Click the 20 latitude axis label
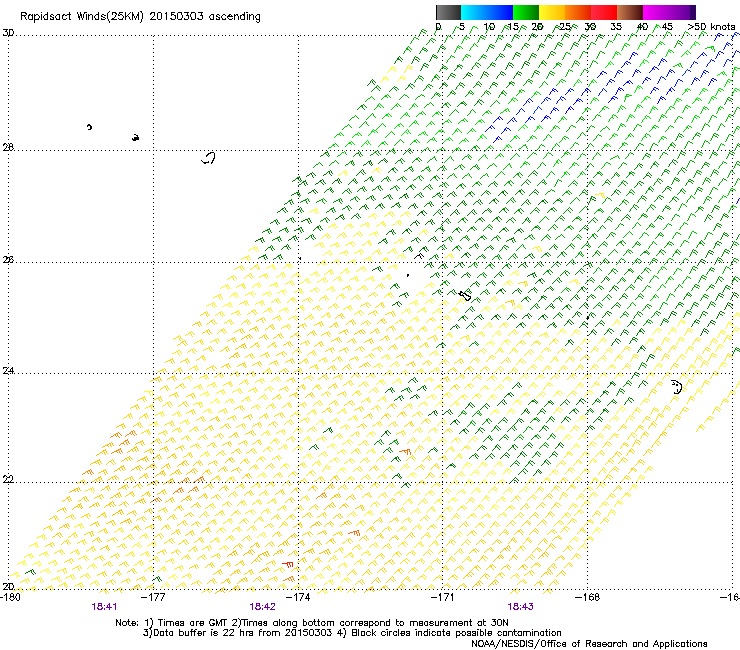 pyautogui.click(x=8, y=586)
